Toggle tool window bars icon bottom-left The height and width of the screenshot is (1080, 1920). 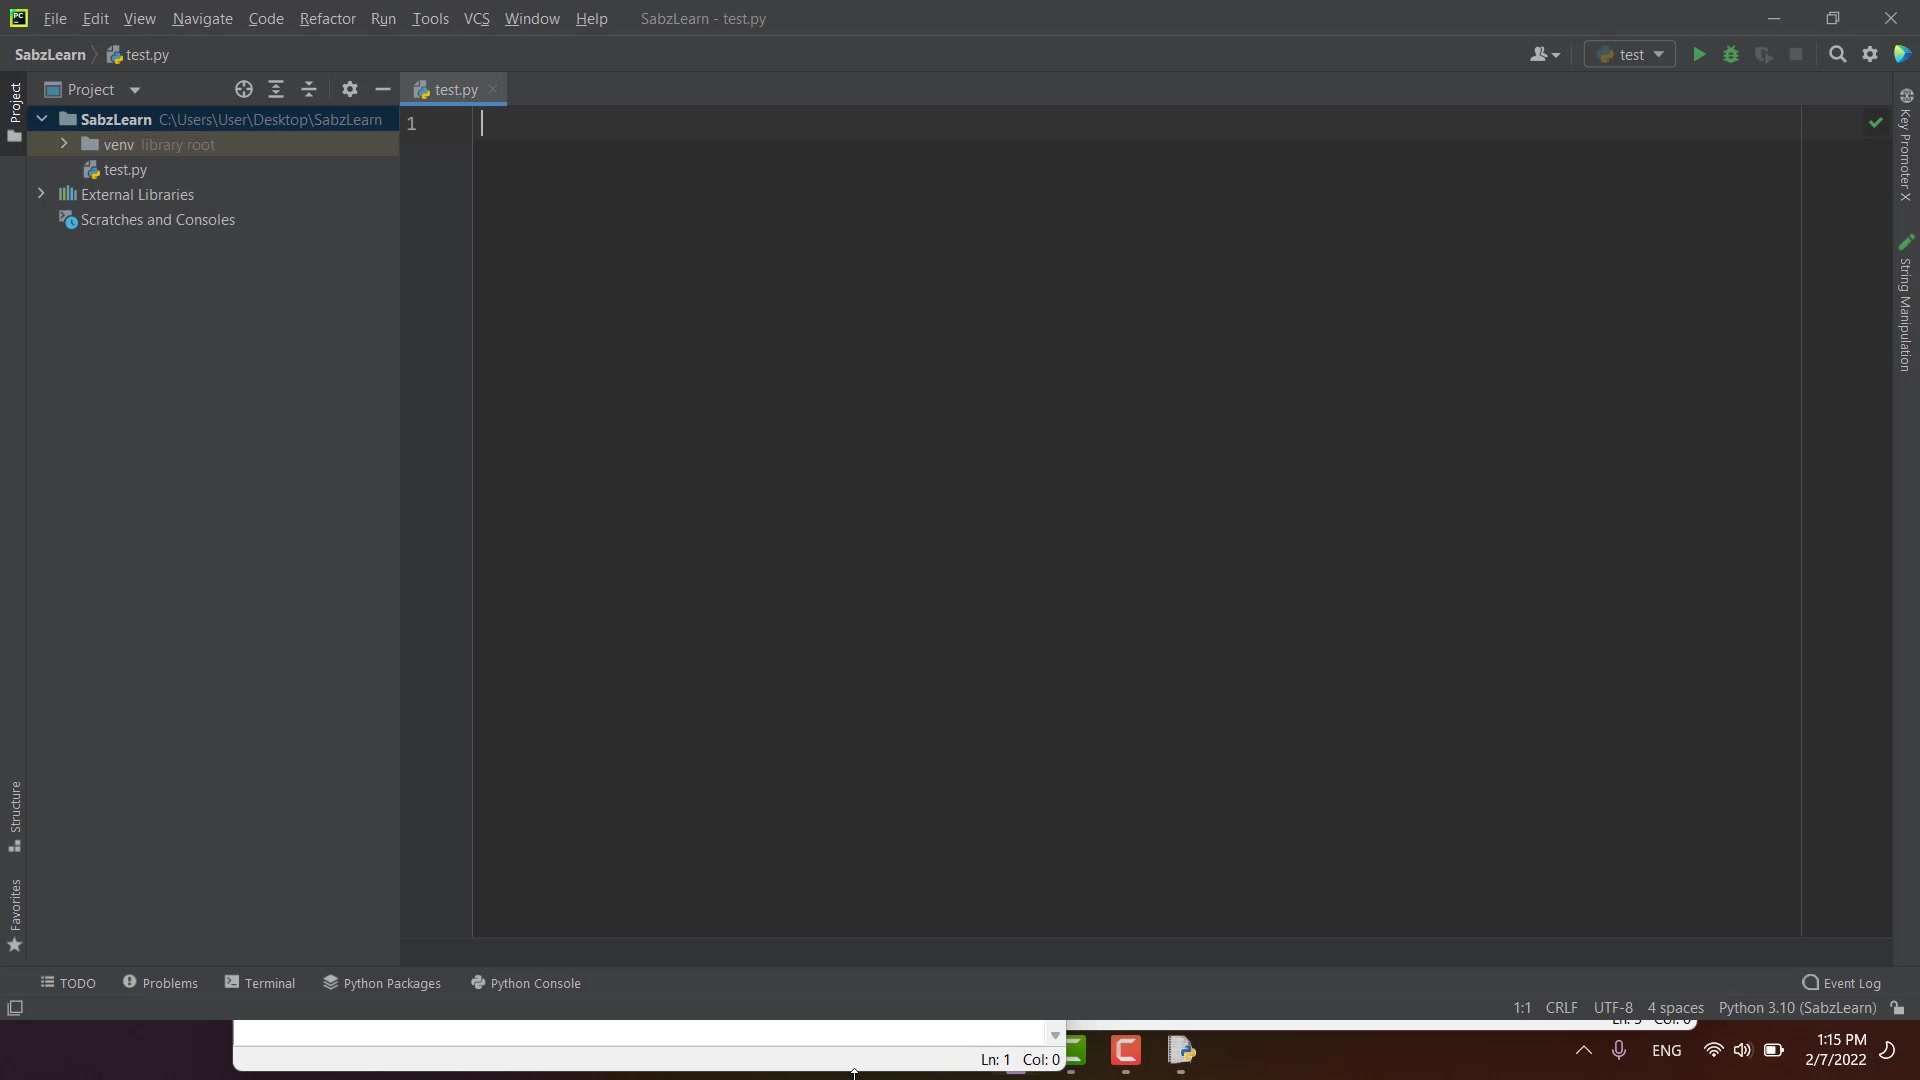[15, 1008]
